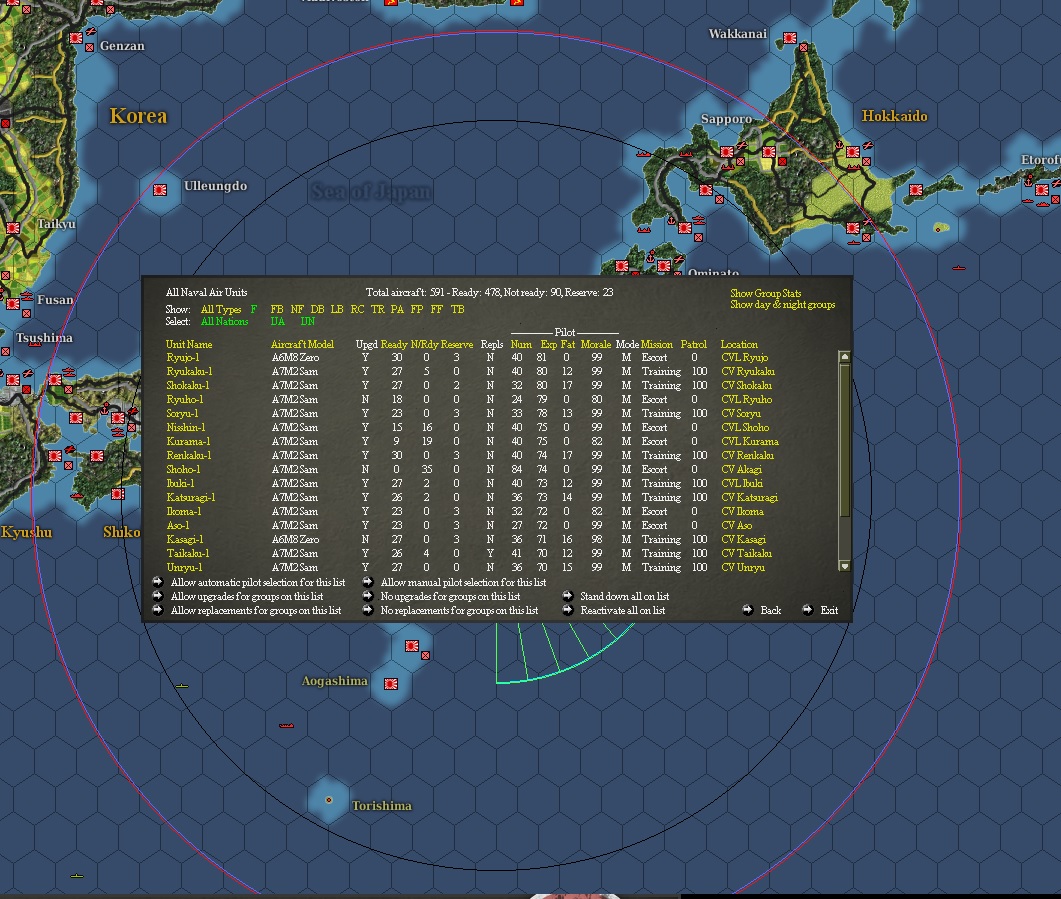Screen dimensions: 1061x899
Task: Click arrow icon beside Reactivate all on list
Action: click(568, 610)
